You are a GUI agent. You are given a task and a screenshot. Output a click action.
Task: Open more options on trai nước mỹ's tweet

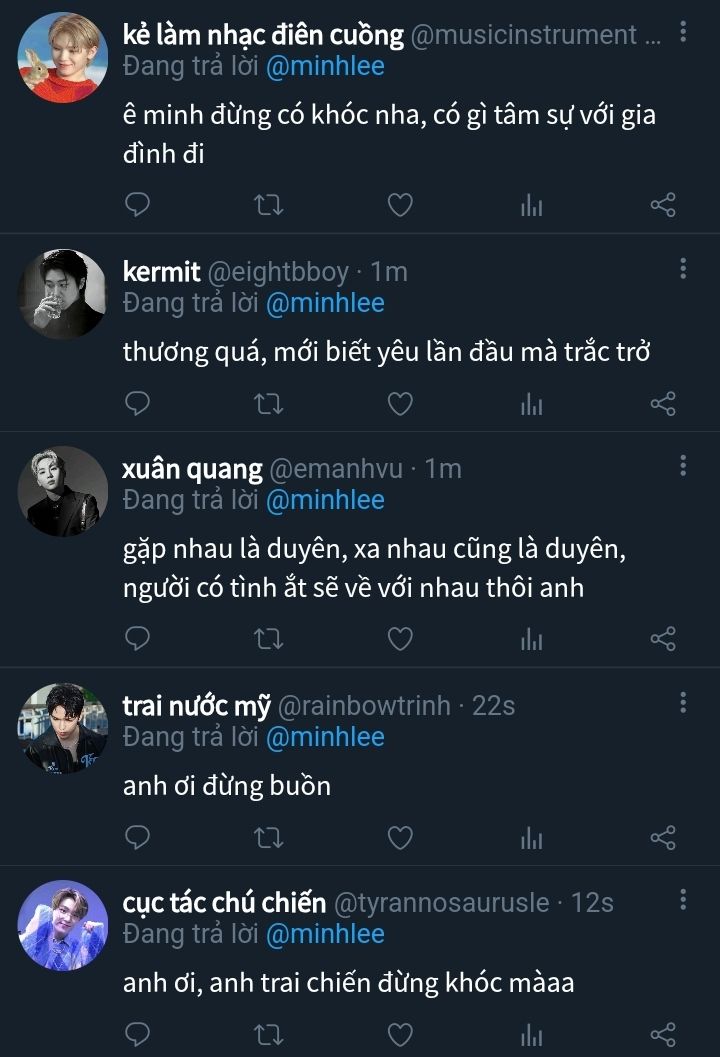click(x=683, y=702)
